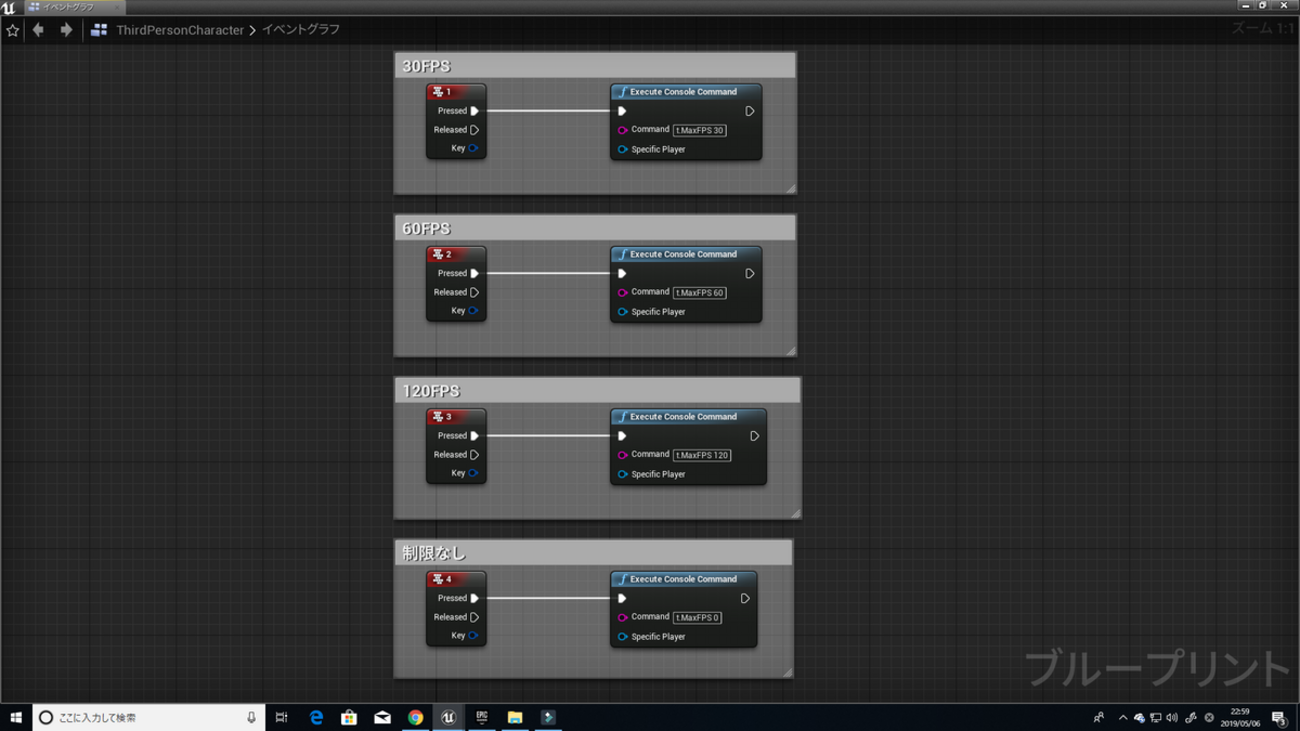The width and height of the screenshot is (1300, 731).
Task: Click Specific Player pin in 30FPS node
Action: click(x=622, y=149)
